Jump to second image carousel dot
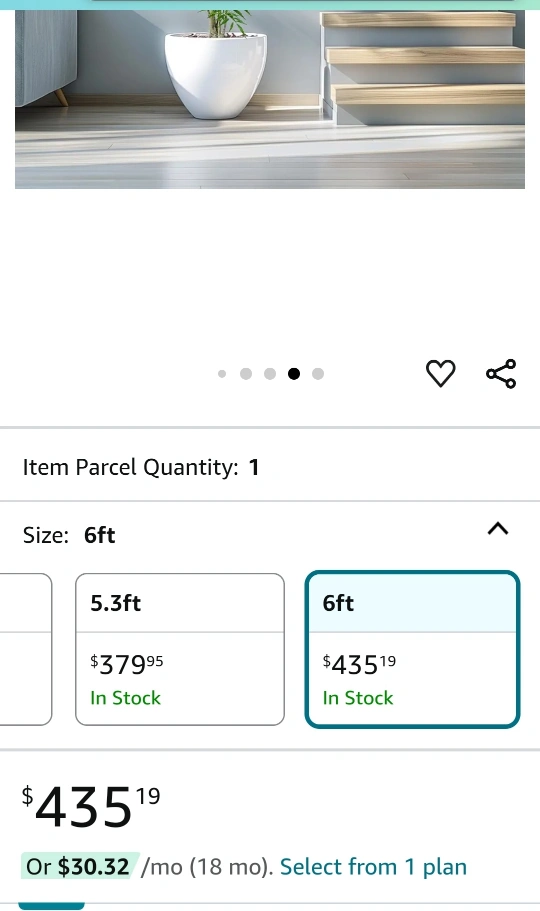This screenshot has height=911, width=540. (x=246, y=374)
